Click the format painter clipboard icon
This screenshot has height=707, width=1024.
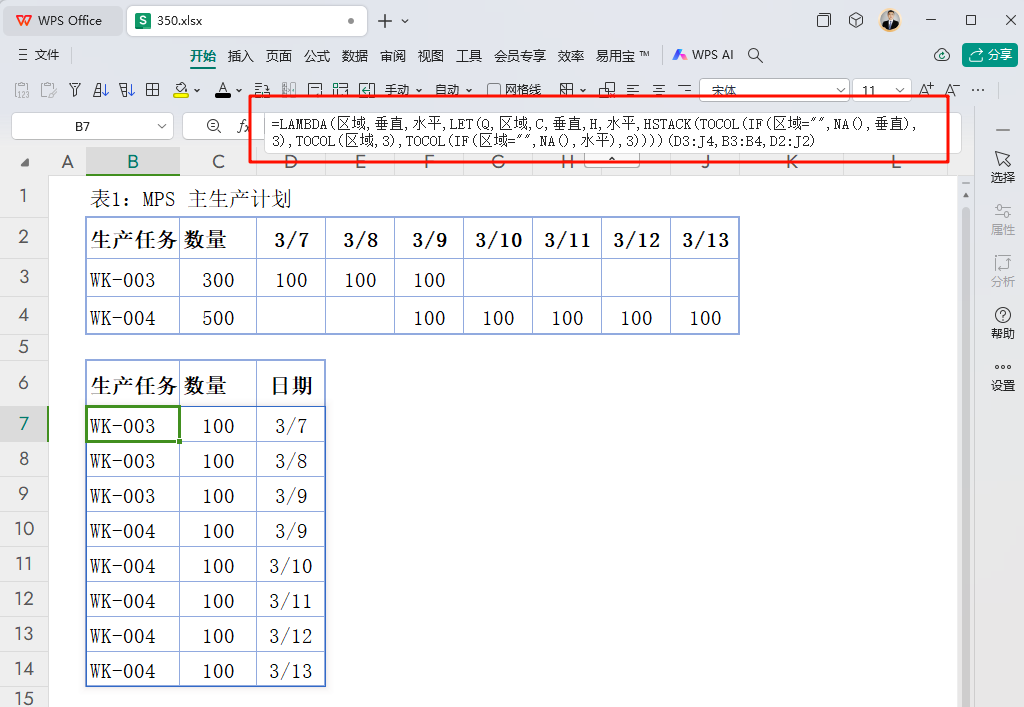point(48,90)
